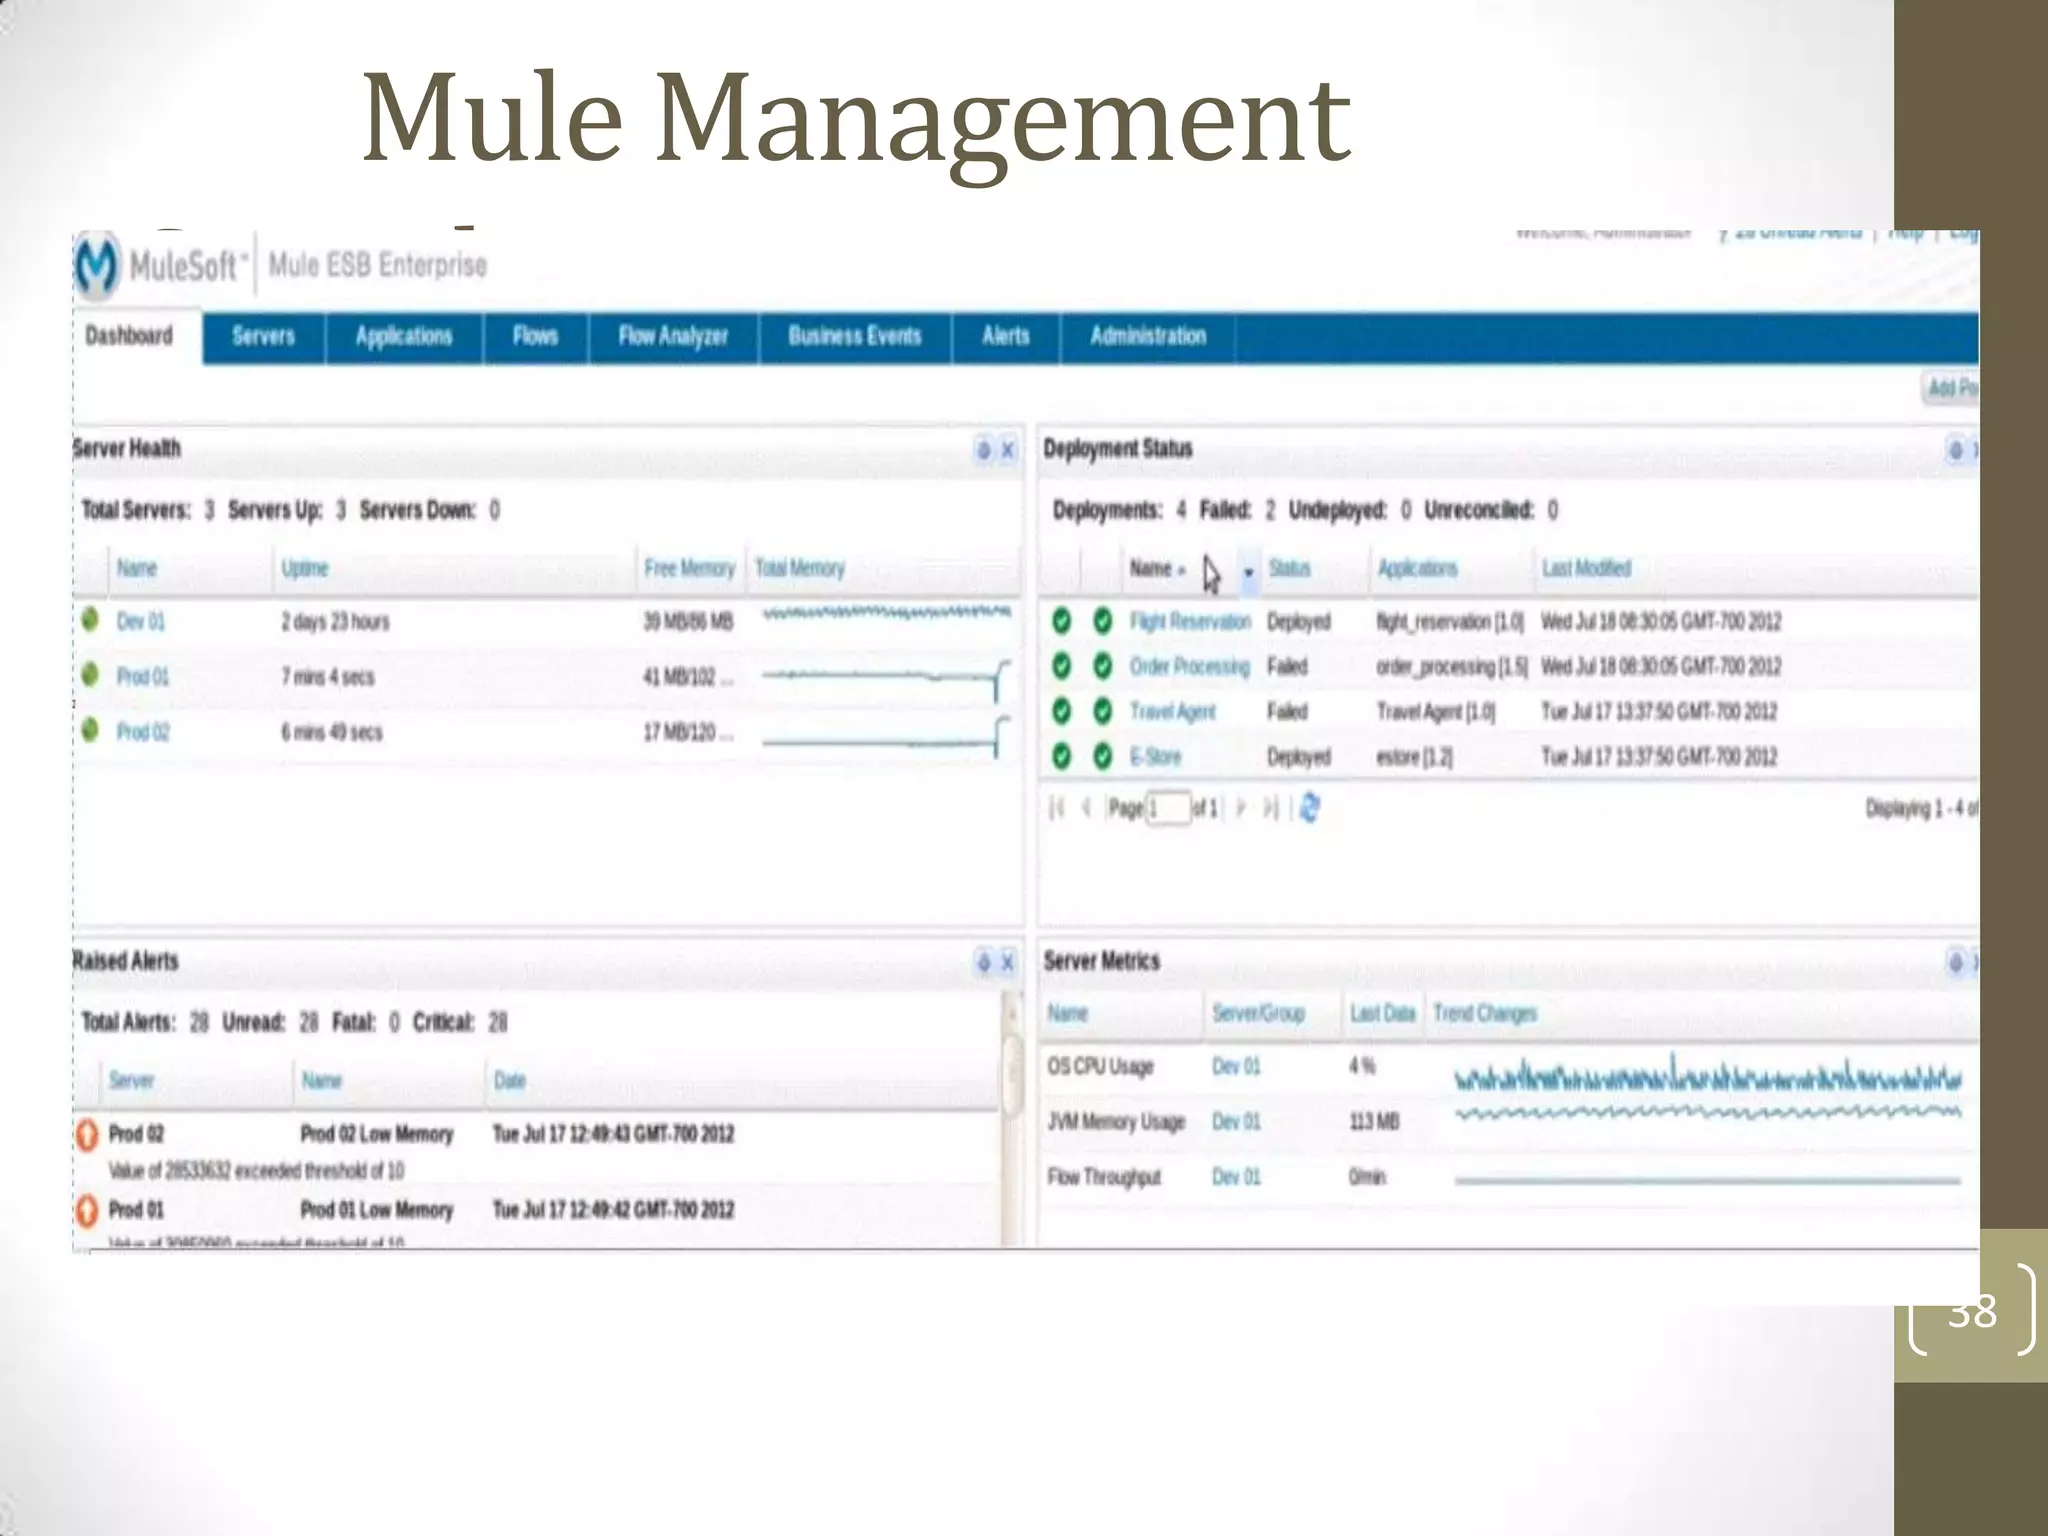Open Dev 01 link for Flow Throughput
2048x1536 pixels.
pyautogui.click(x=1237, y=1177)
